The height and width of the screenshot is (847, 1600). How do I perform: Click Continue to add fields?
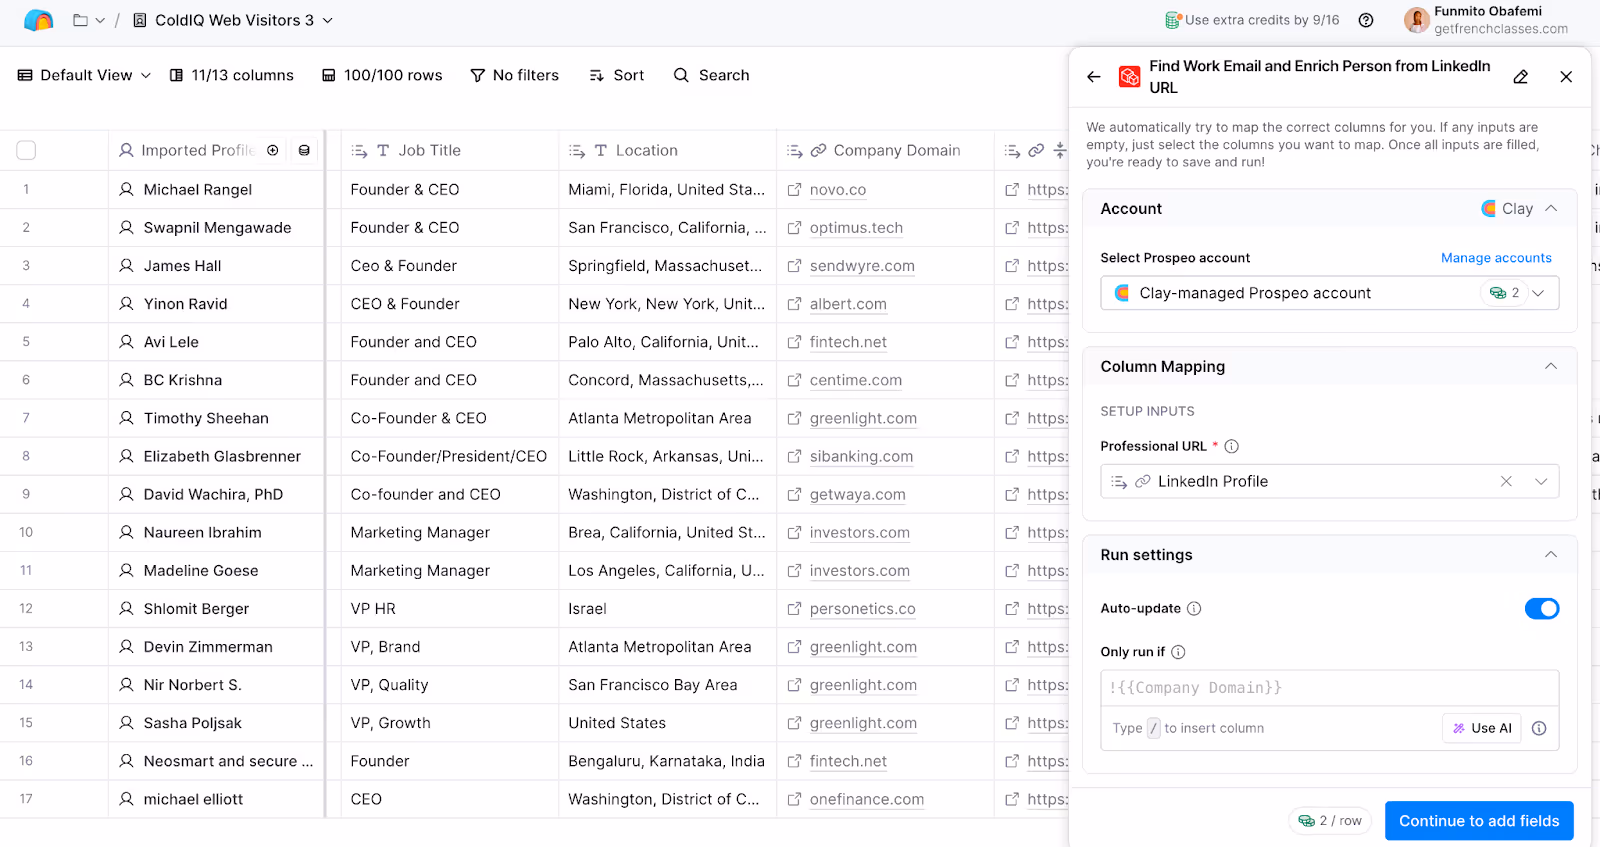[x=1479, y=821]
